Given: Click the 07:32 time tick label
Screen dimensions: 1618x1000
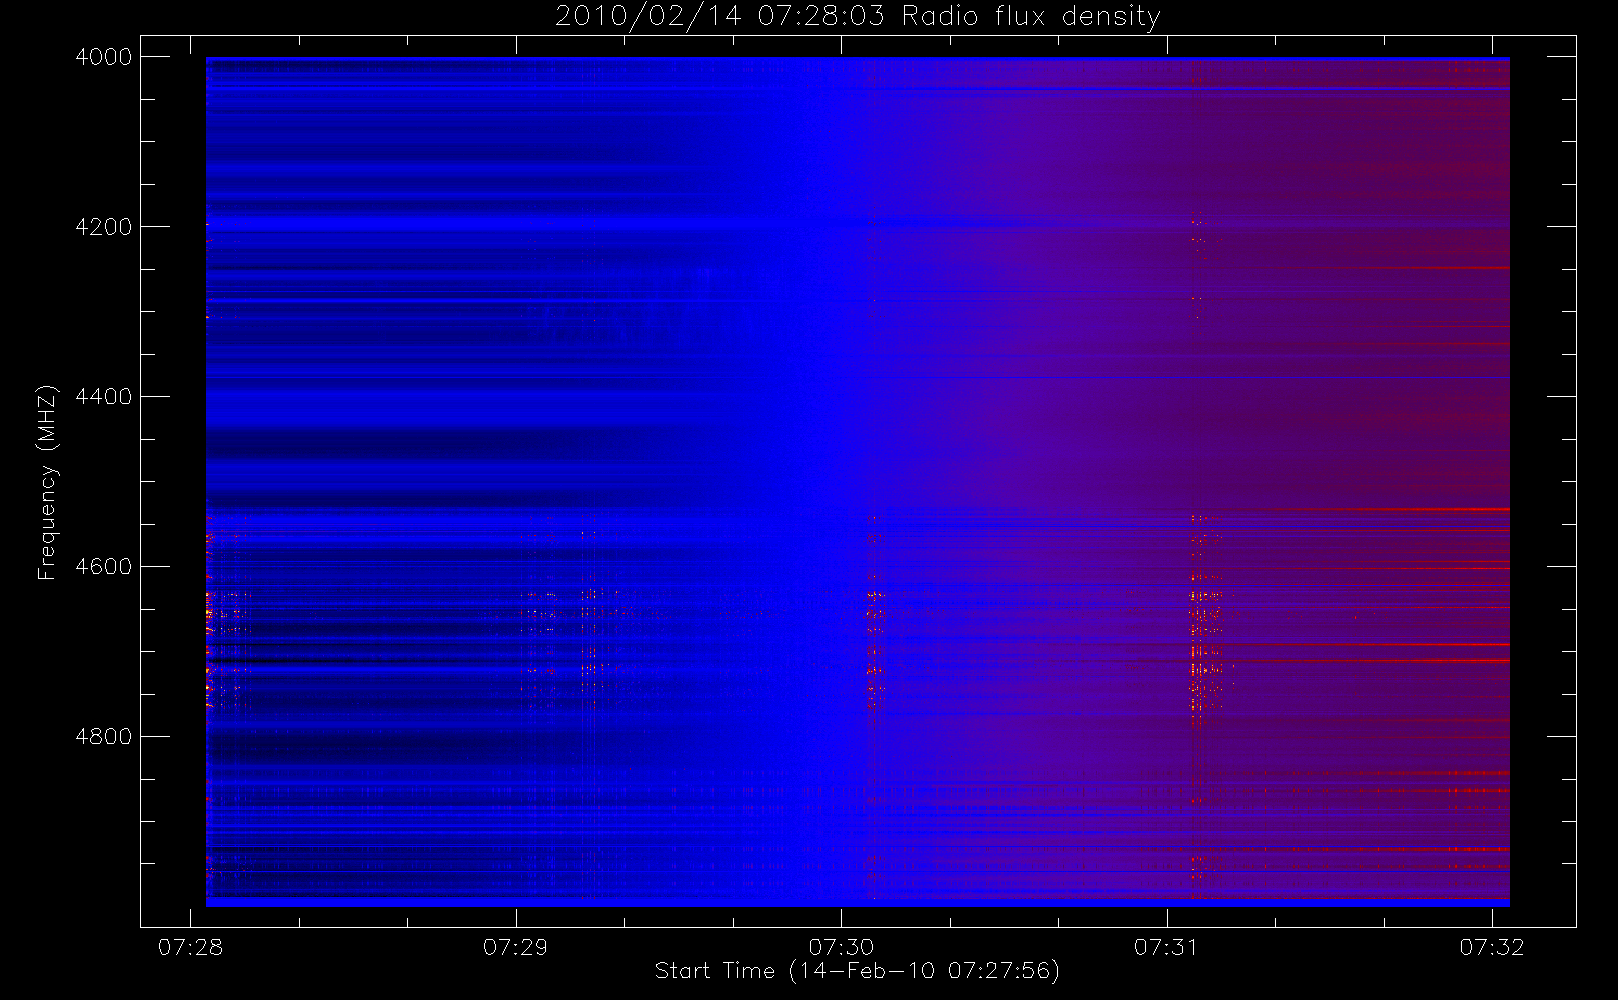Looking at the screenshot, I should (1492, 947).
